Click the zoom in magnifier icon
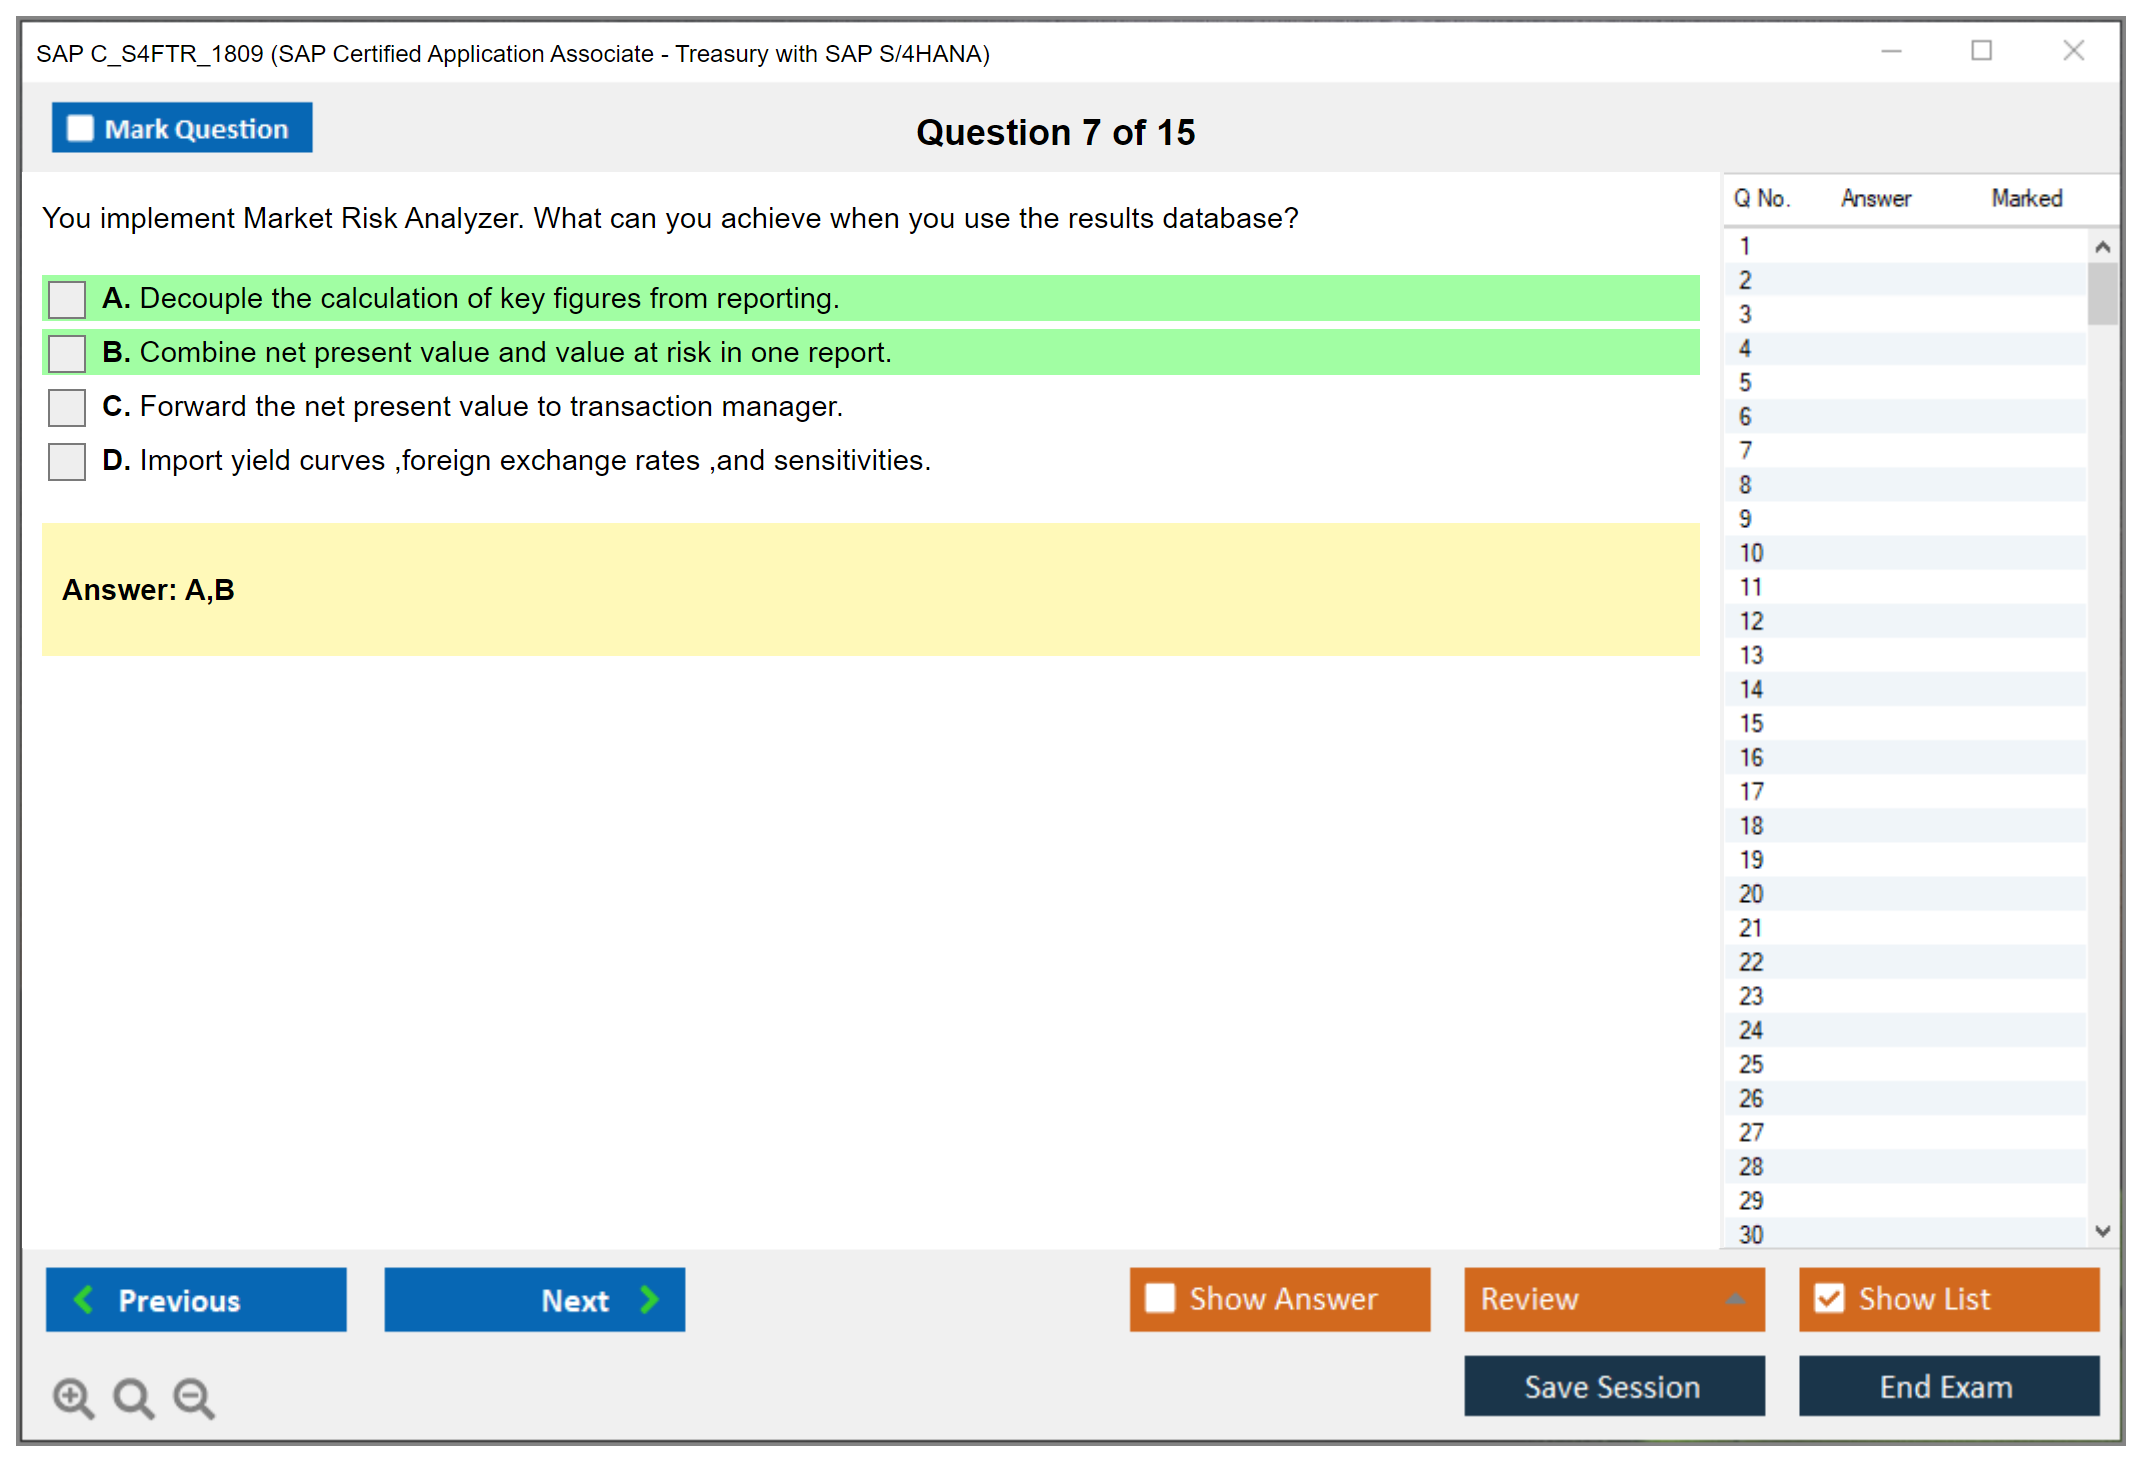 73,1397
